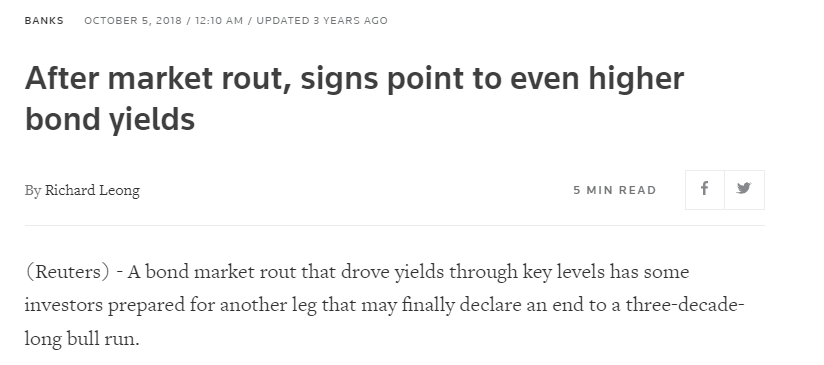
Task: Click the '5 MIN READ' label
Action: [615, 190]
